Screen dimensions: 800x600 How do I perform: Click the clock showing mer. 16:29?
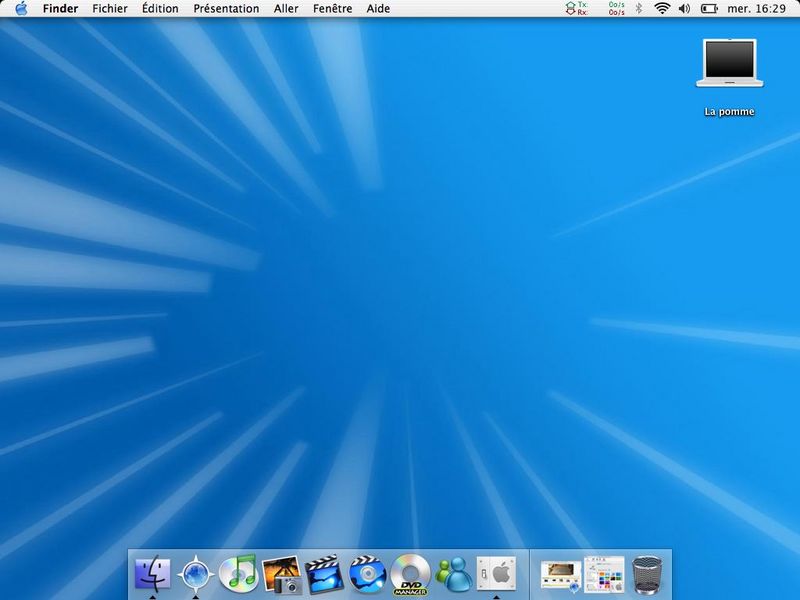point(756,9)
